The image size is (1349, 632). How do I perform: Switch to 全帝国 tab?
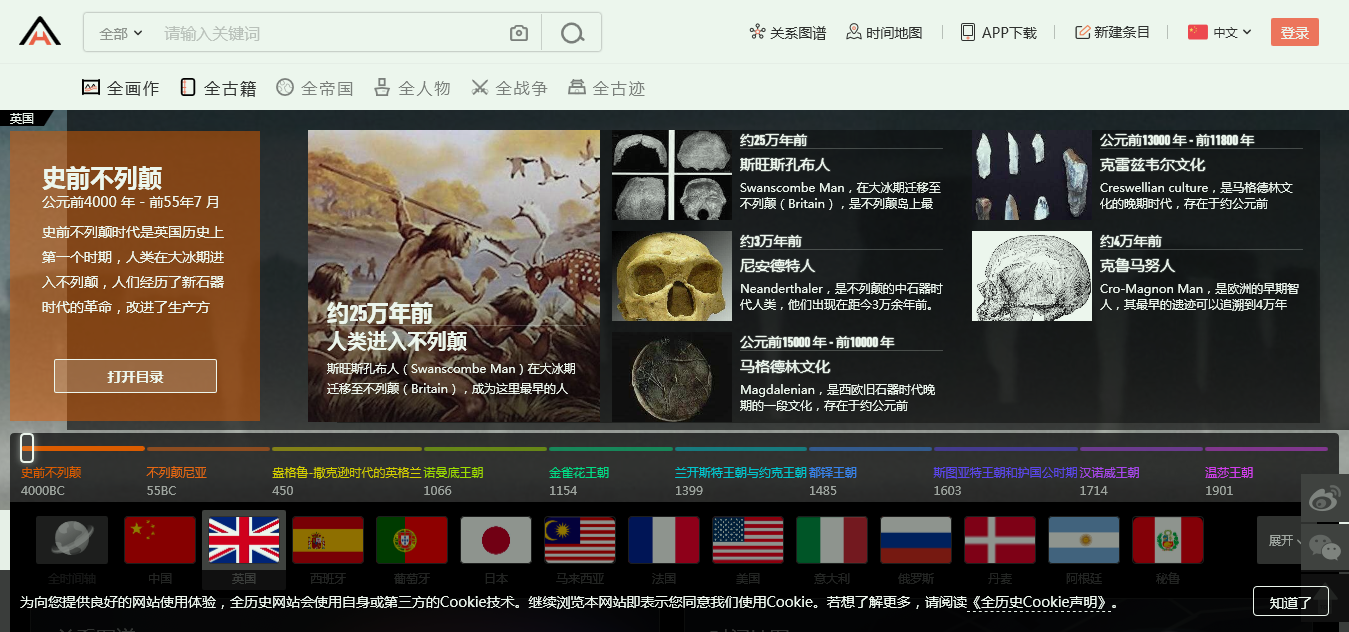point(315,88)
